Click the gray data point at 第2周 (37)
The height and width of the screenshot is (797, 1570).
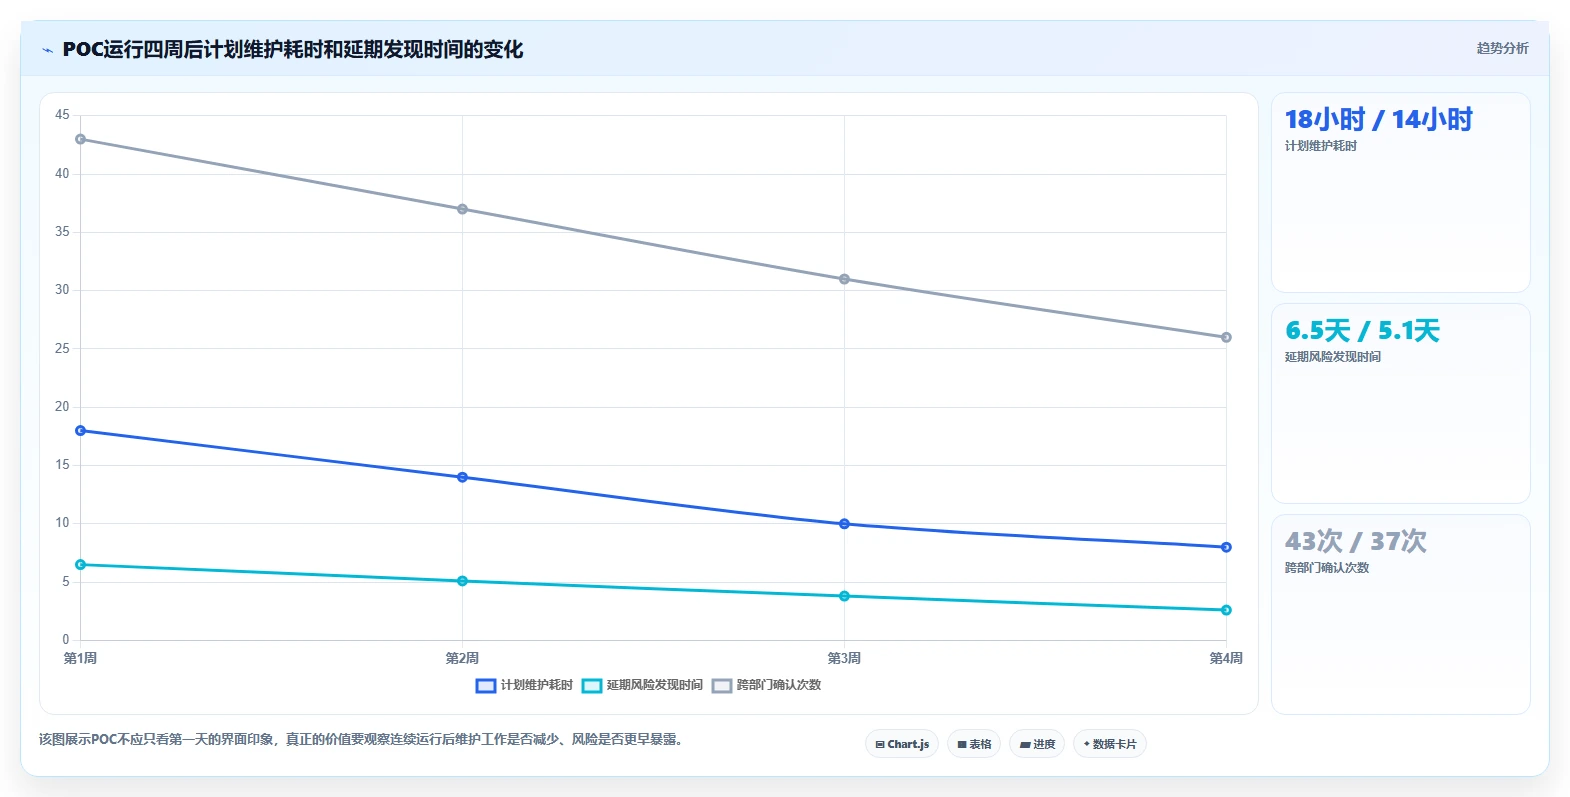point(462,209)
